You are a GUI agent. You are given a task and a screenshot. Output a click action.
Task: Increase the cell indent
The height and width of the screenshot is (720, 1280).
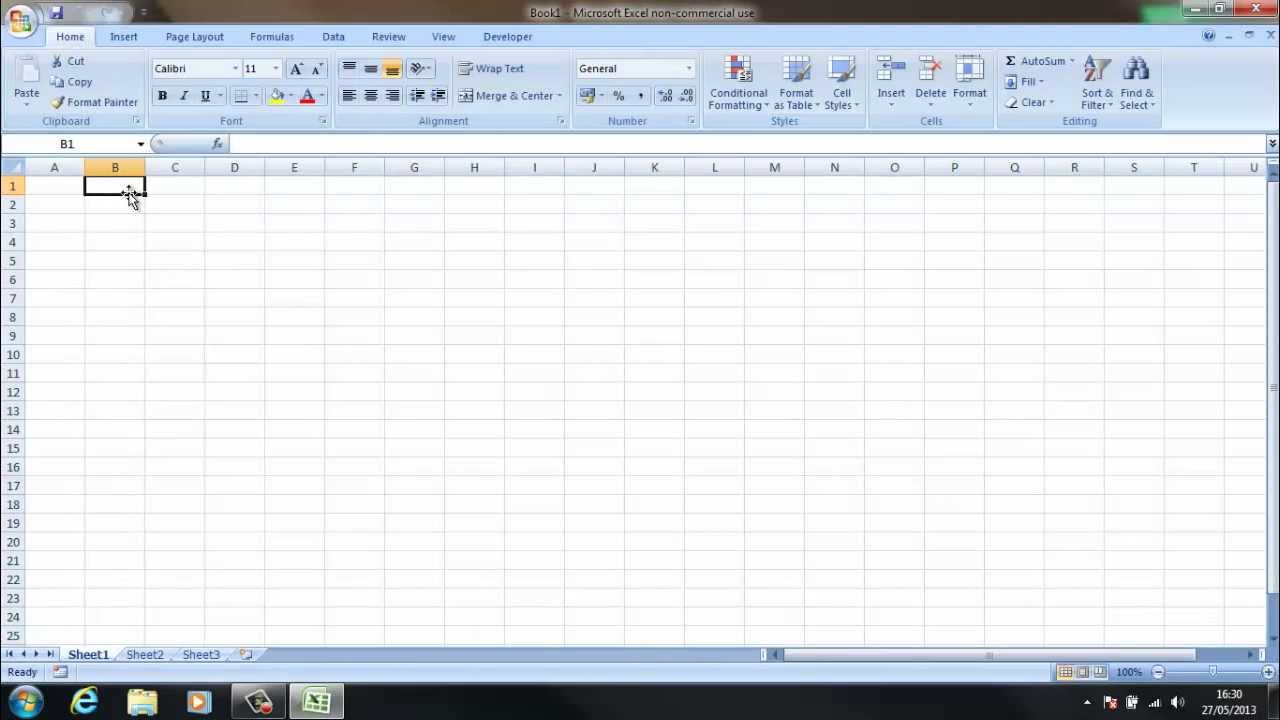438,96
